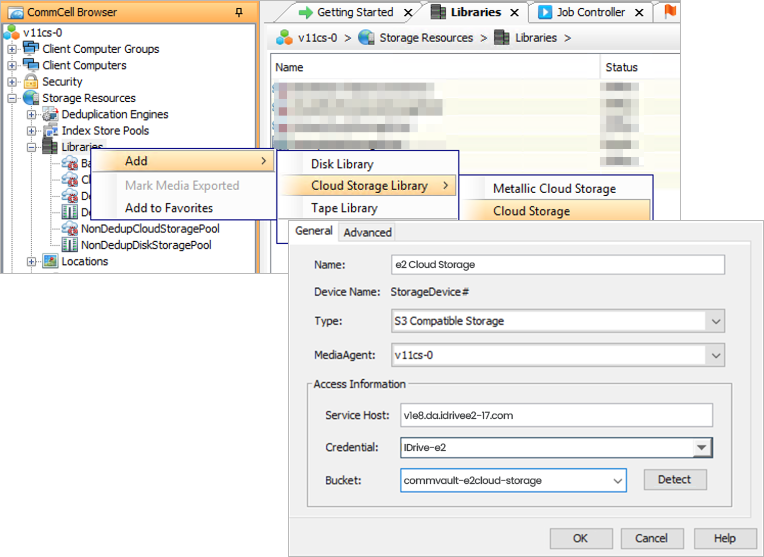Choose Metallic Cloud Storage option
The image size is (764, 557).
[x=554, y=189]
